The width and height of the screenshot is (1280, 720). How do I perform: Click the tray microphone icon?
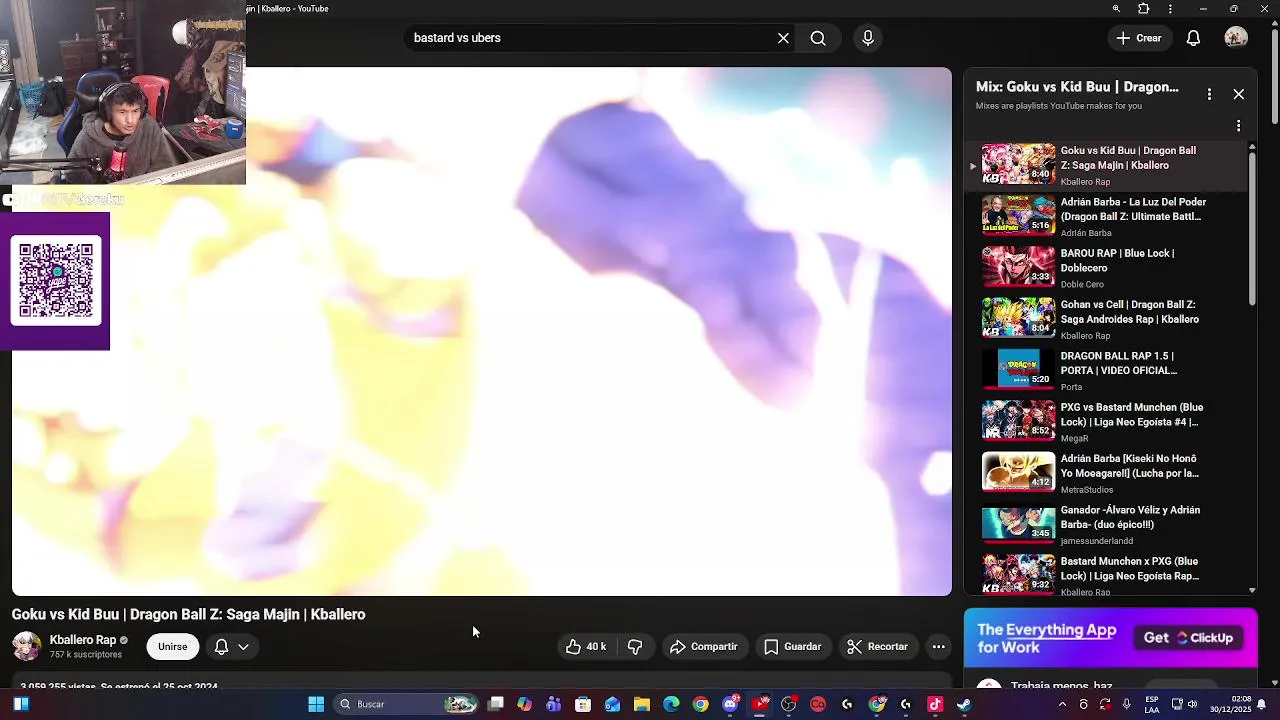(x=1127, y=704)
